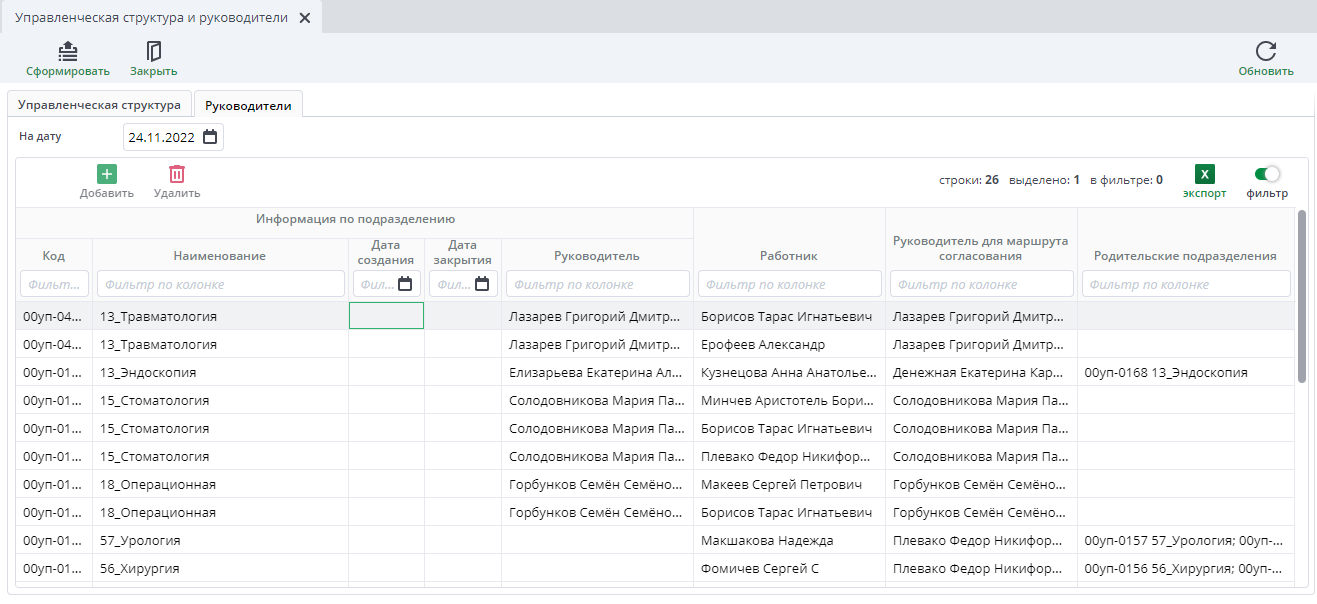Toggle the фильтр switch
Image resolution: width=1317 pixels, height=604 pixels.
1267,174
